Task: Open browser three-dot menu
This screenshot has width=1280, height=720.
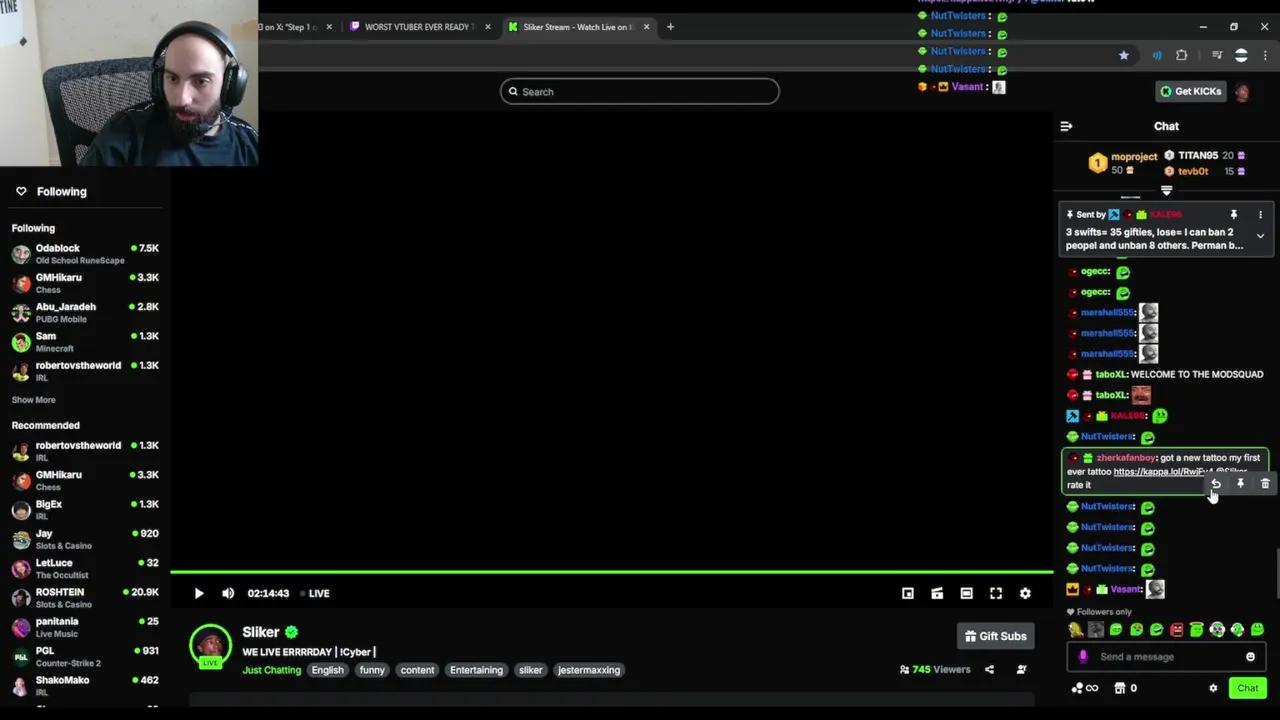Action: point(1265,56)
